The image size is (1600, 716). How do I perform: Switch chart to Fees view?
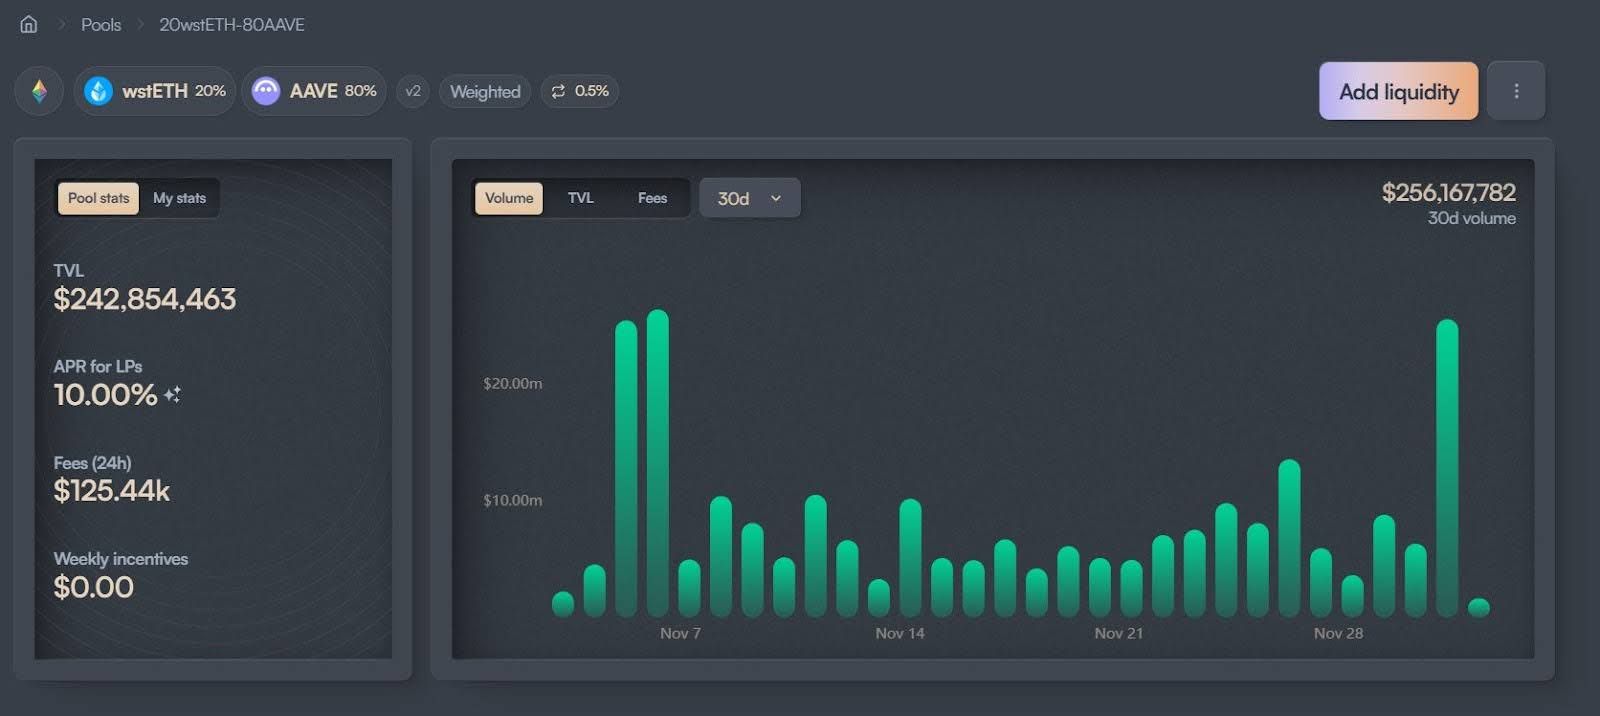[652, 198]
